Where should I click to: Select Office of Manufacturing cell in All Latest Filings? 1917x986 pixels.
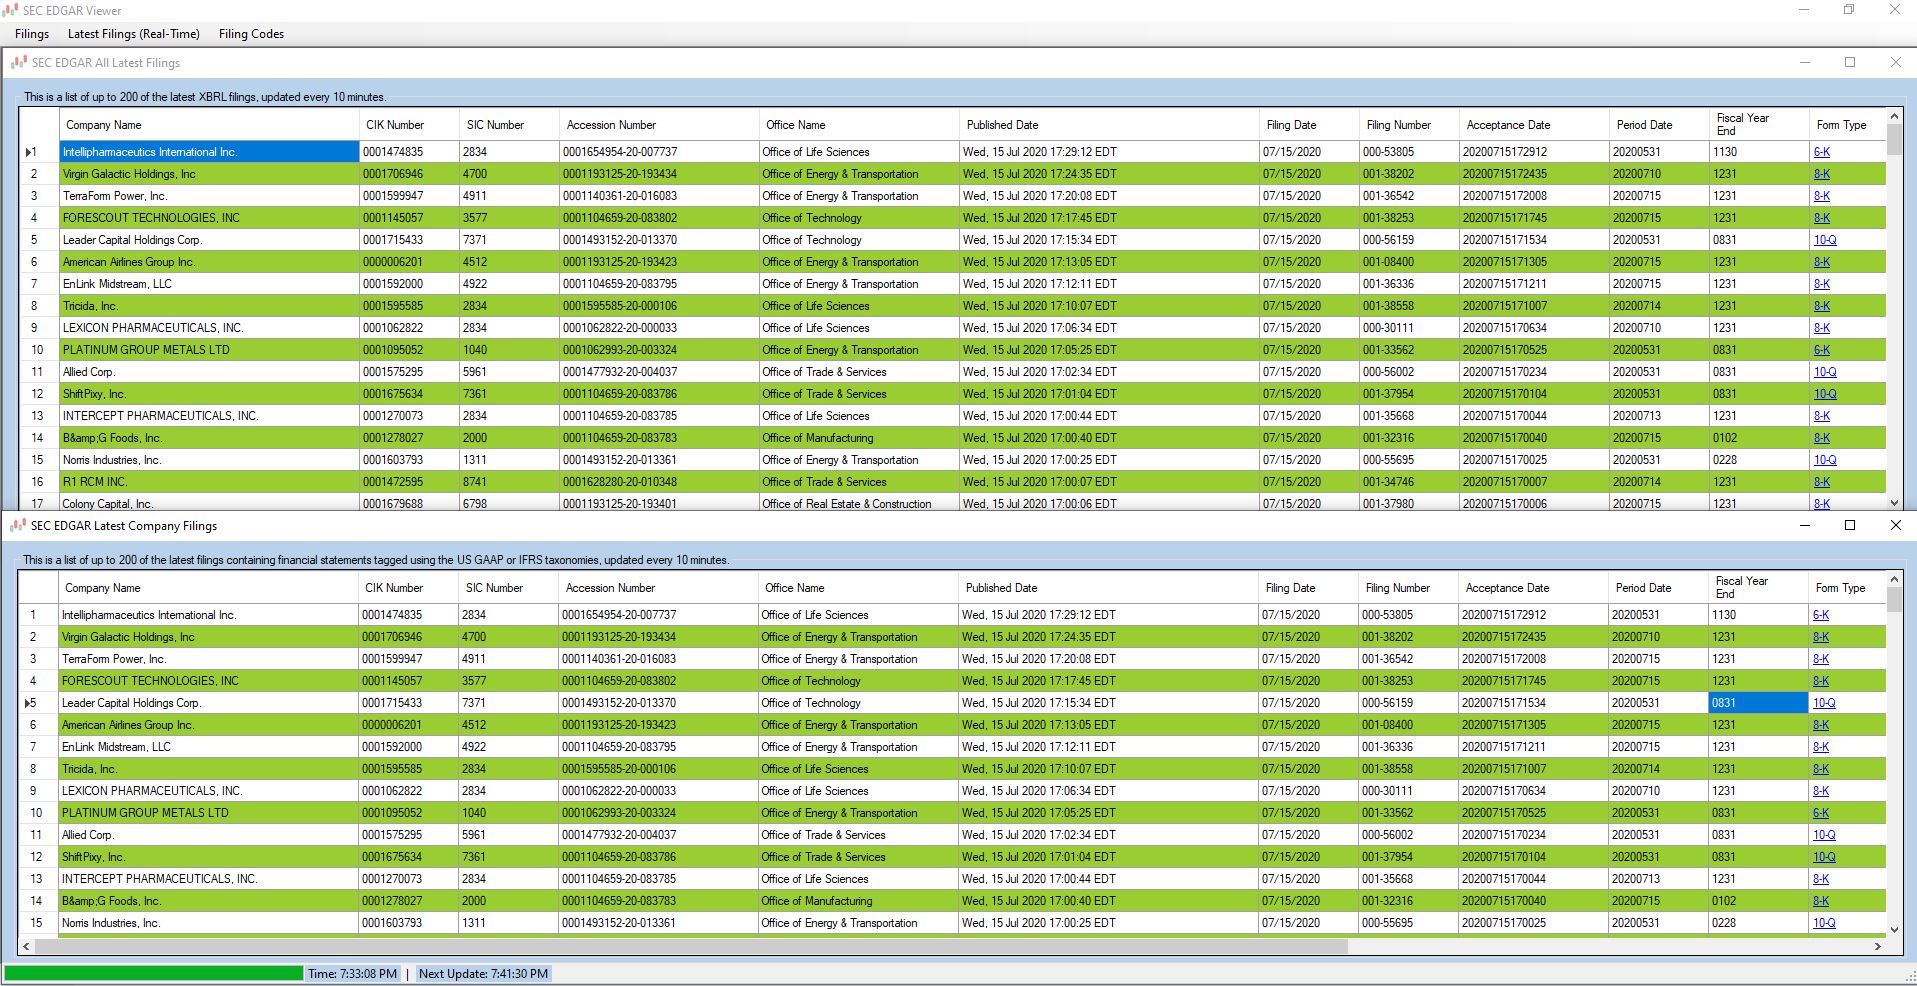[859, 438]
